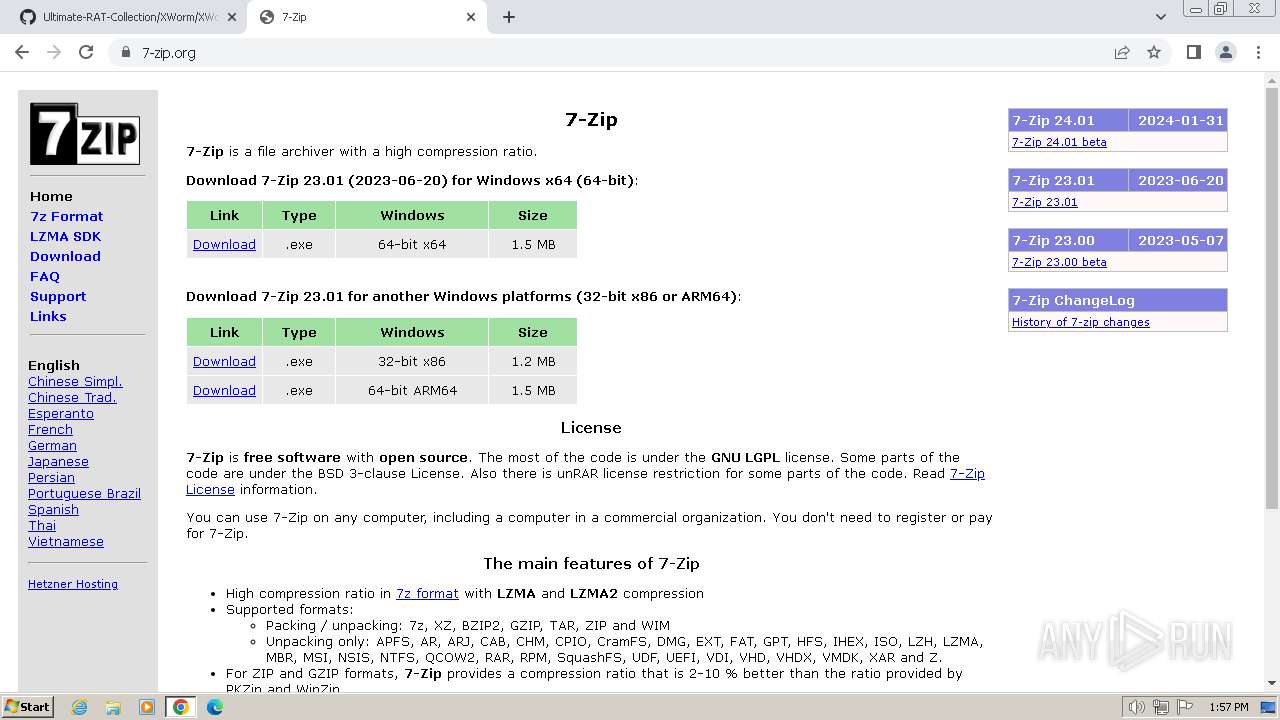Image resolution: width=1280 pixels, height=720 pixels.
Task: Click the 7-Zip ChangeLog header
Action: (x=1118, y=300)
